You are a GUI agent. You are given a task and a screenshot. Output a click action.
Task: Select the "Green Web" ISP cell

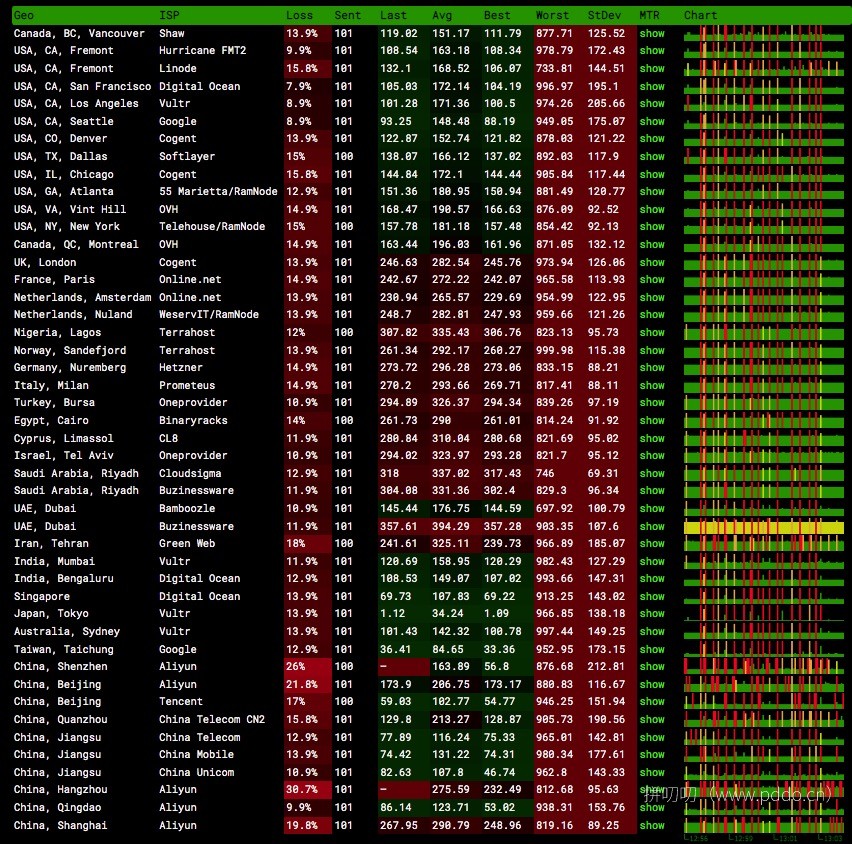point(187,543)
